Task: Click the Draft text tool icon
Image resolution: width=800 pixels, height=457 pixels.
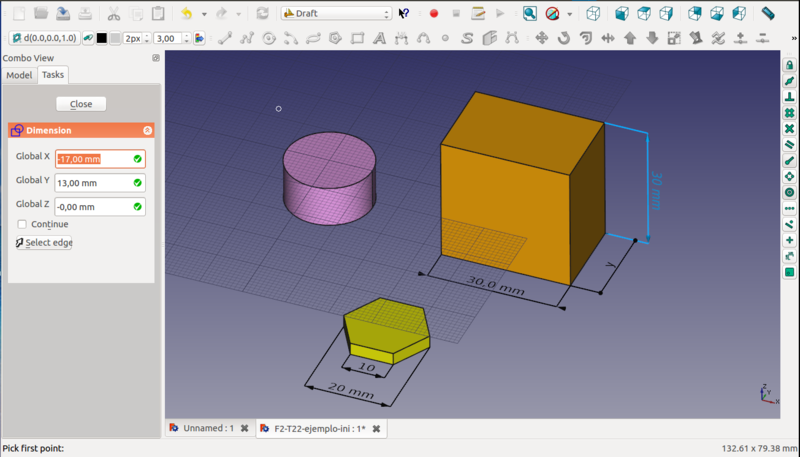Action: coord(380,38)
